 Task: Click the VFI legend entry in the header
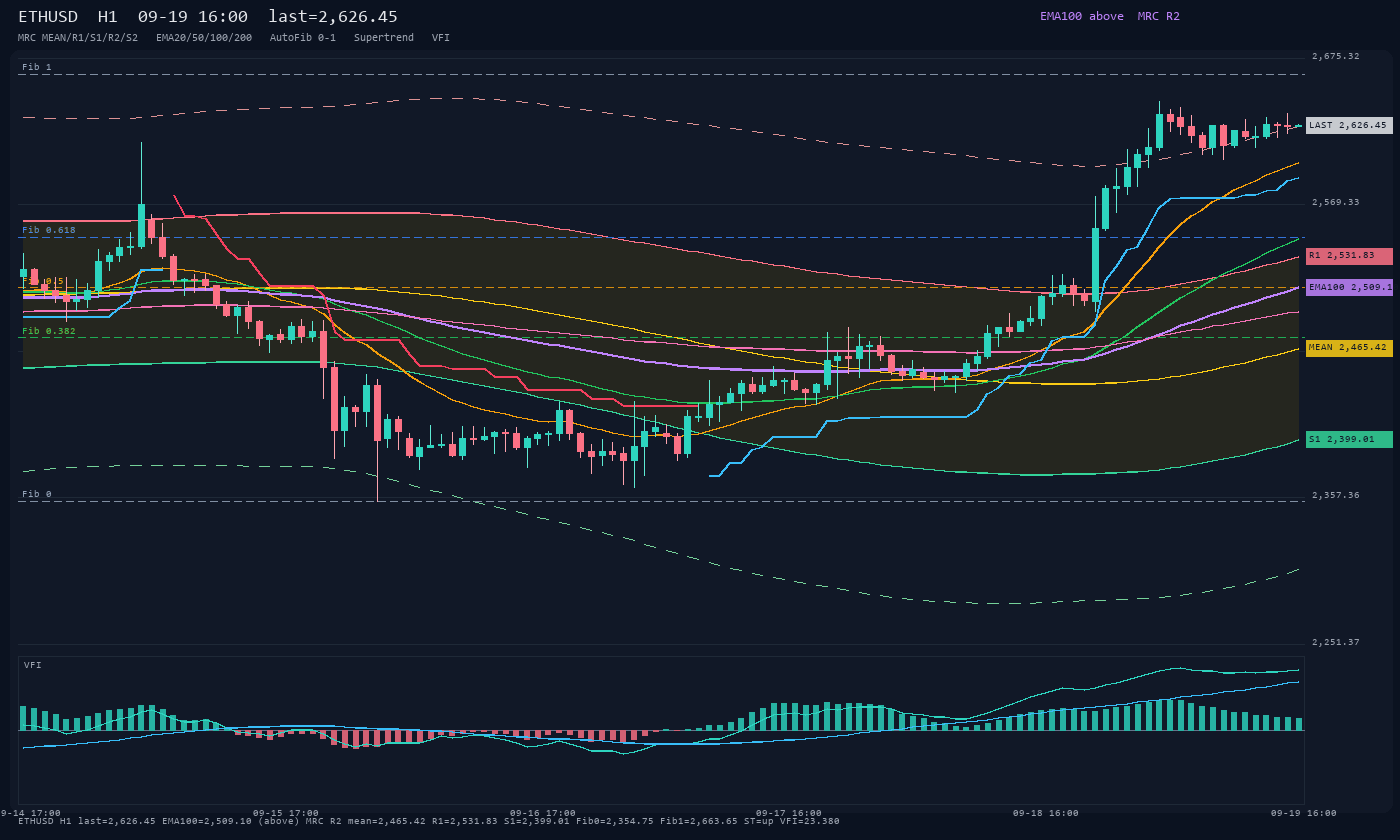click(441, 37)
